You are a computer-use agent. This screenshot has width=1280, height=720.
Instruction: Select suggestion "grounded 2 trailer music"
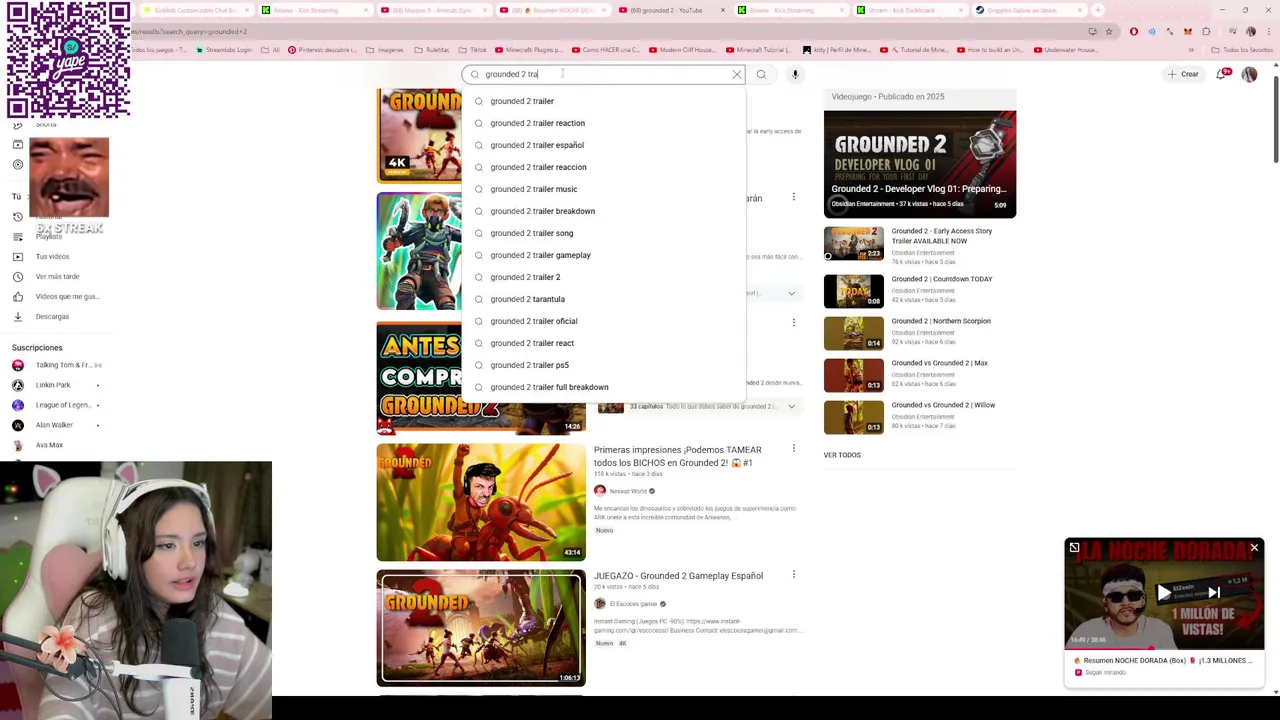click(x=604, y=189)
